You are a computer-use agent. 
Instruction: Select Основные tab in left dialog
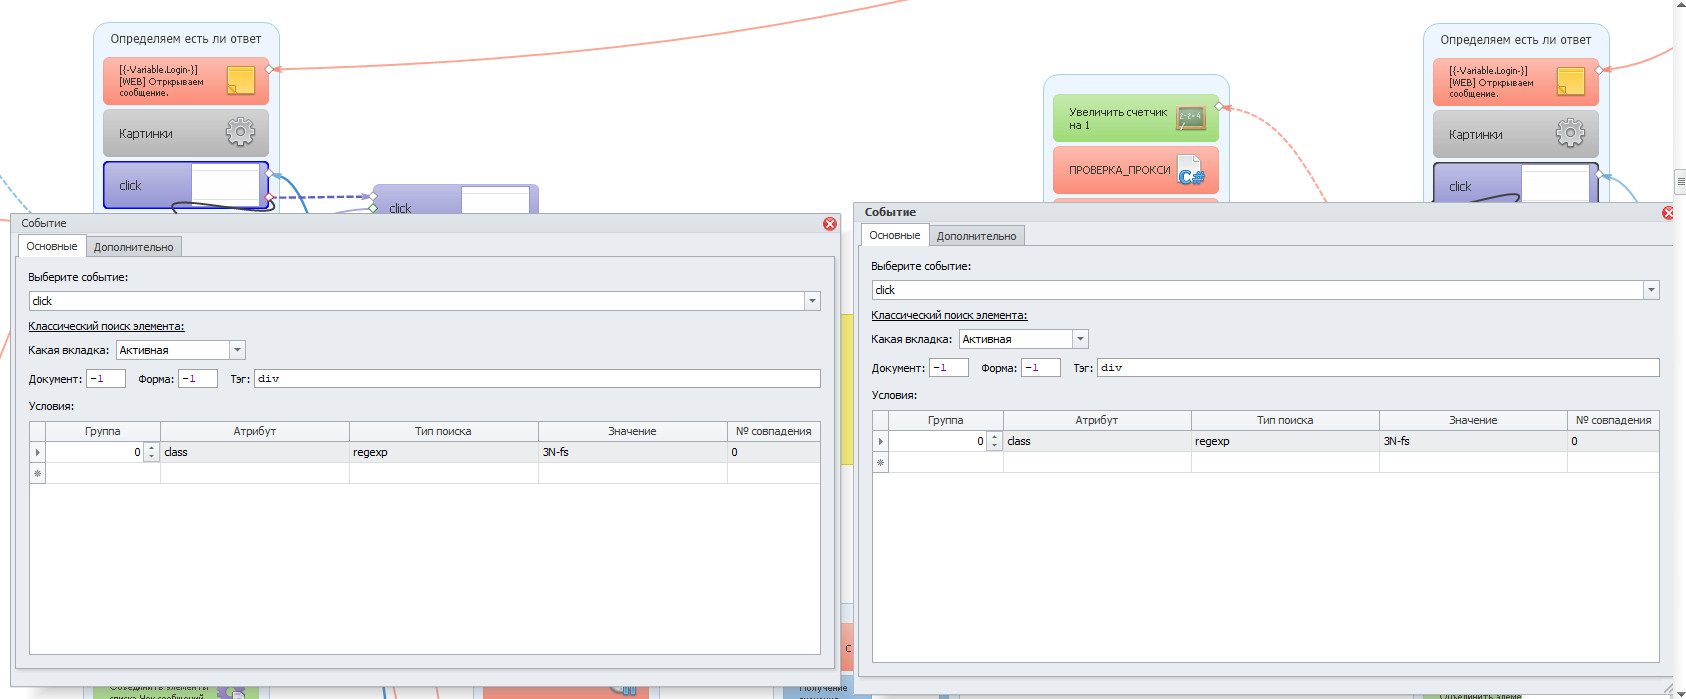point(52,246)
